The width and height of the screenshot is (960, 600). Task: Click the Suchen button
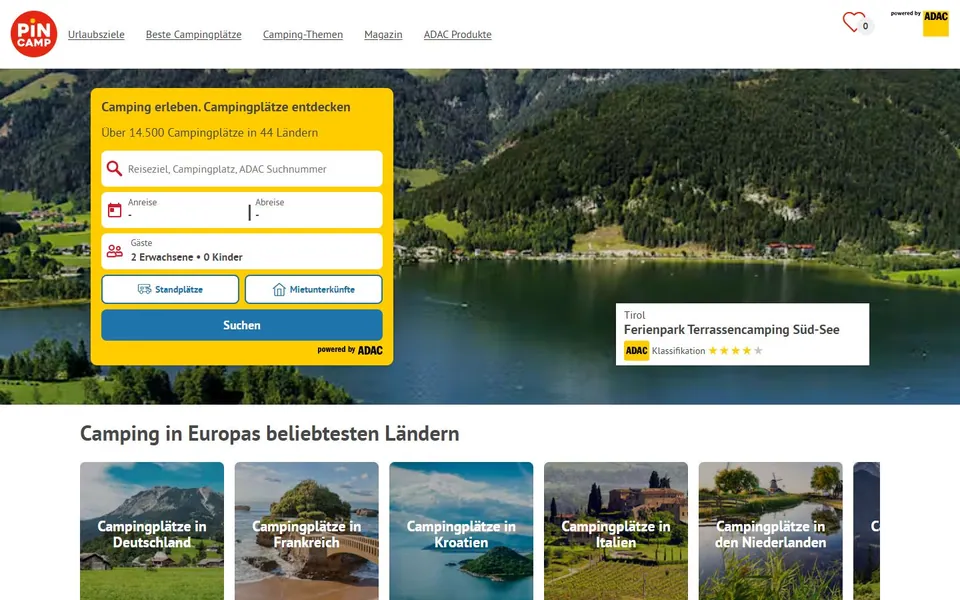click(x=242, y=325)
